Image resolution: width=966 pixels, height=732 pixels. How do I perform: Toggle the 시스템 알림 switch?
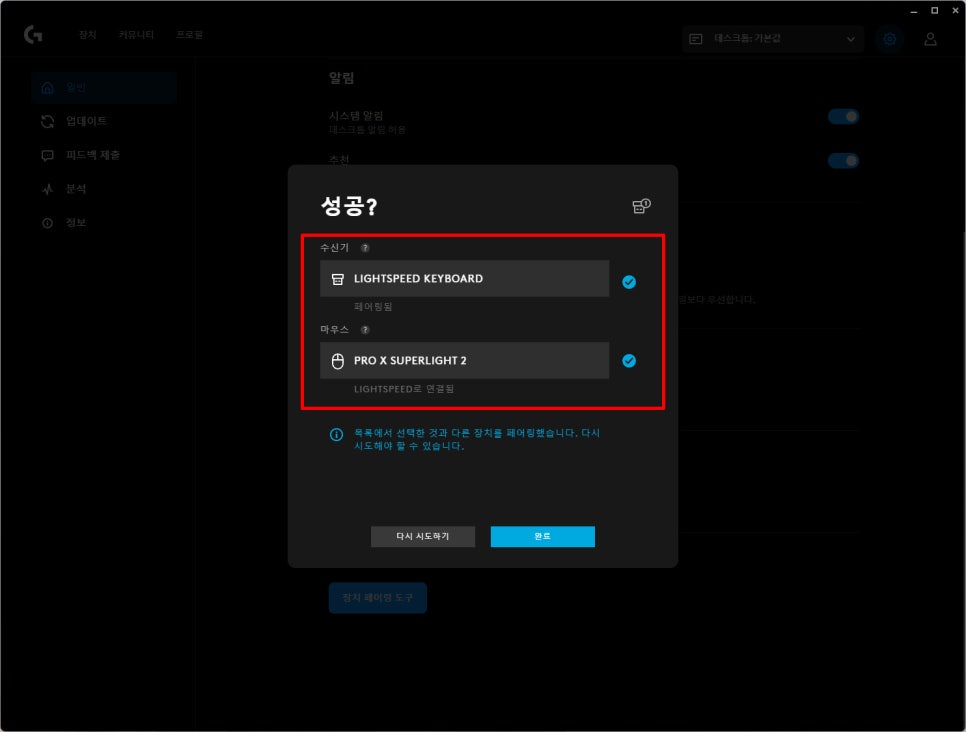843,117
